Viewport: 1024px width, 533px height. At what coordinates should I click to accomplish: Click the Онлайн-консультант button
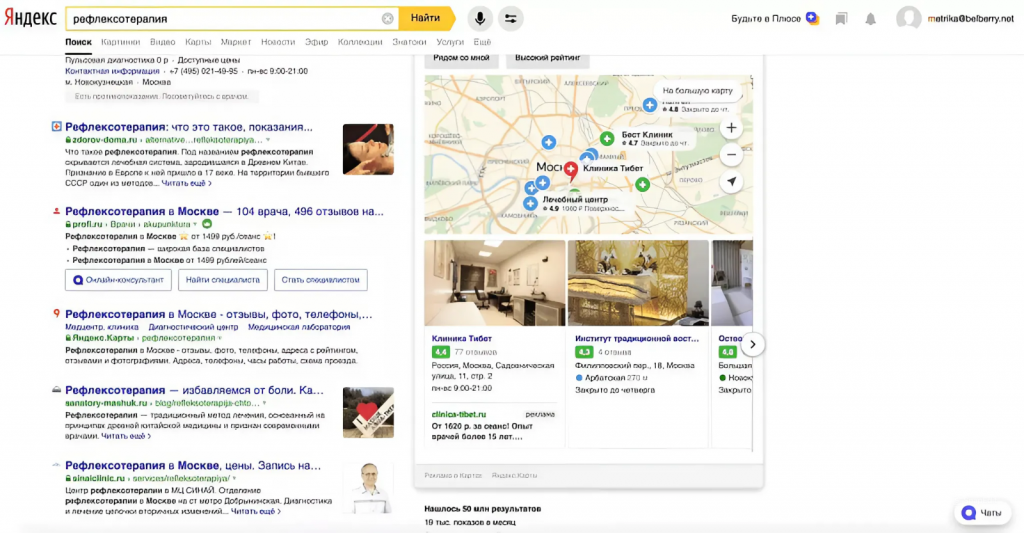(x=118, y=280)
